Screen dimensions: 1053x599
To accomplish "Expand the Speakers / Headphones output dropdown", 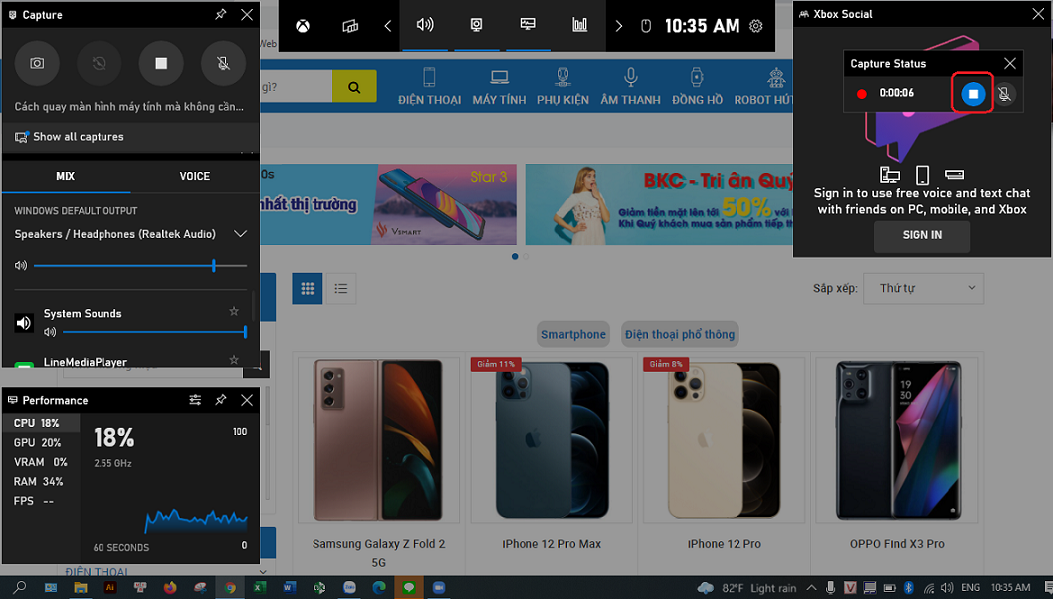I will point(240,234).
